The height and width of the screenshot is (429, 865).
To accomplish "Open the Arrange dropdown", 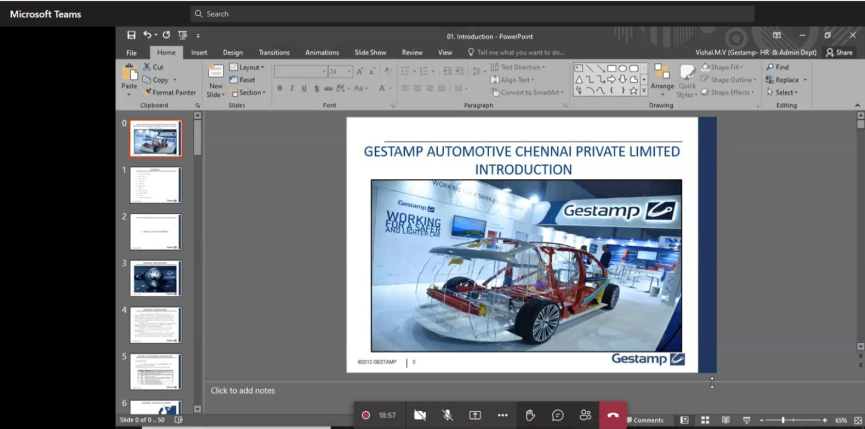I will pos(662,79).
